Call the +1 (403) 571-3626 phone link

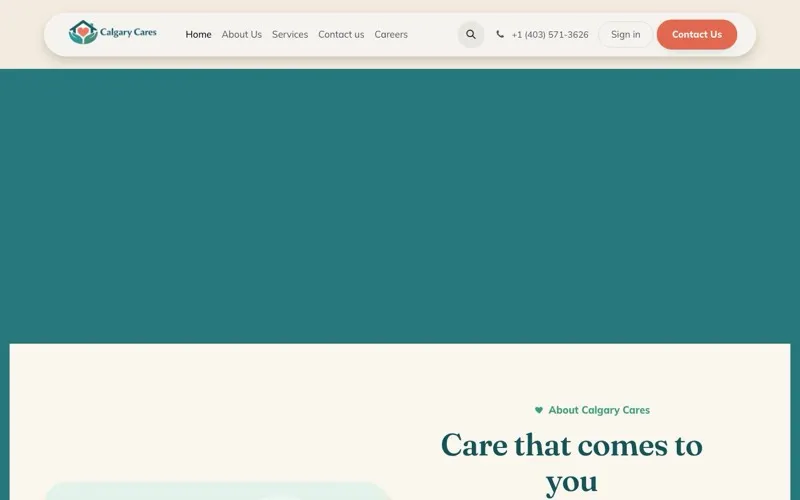click(549, 35)
